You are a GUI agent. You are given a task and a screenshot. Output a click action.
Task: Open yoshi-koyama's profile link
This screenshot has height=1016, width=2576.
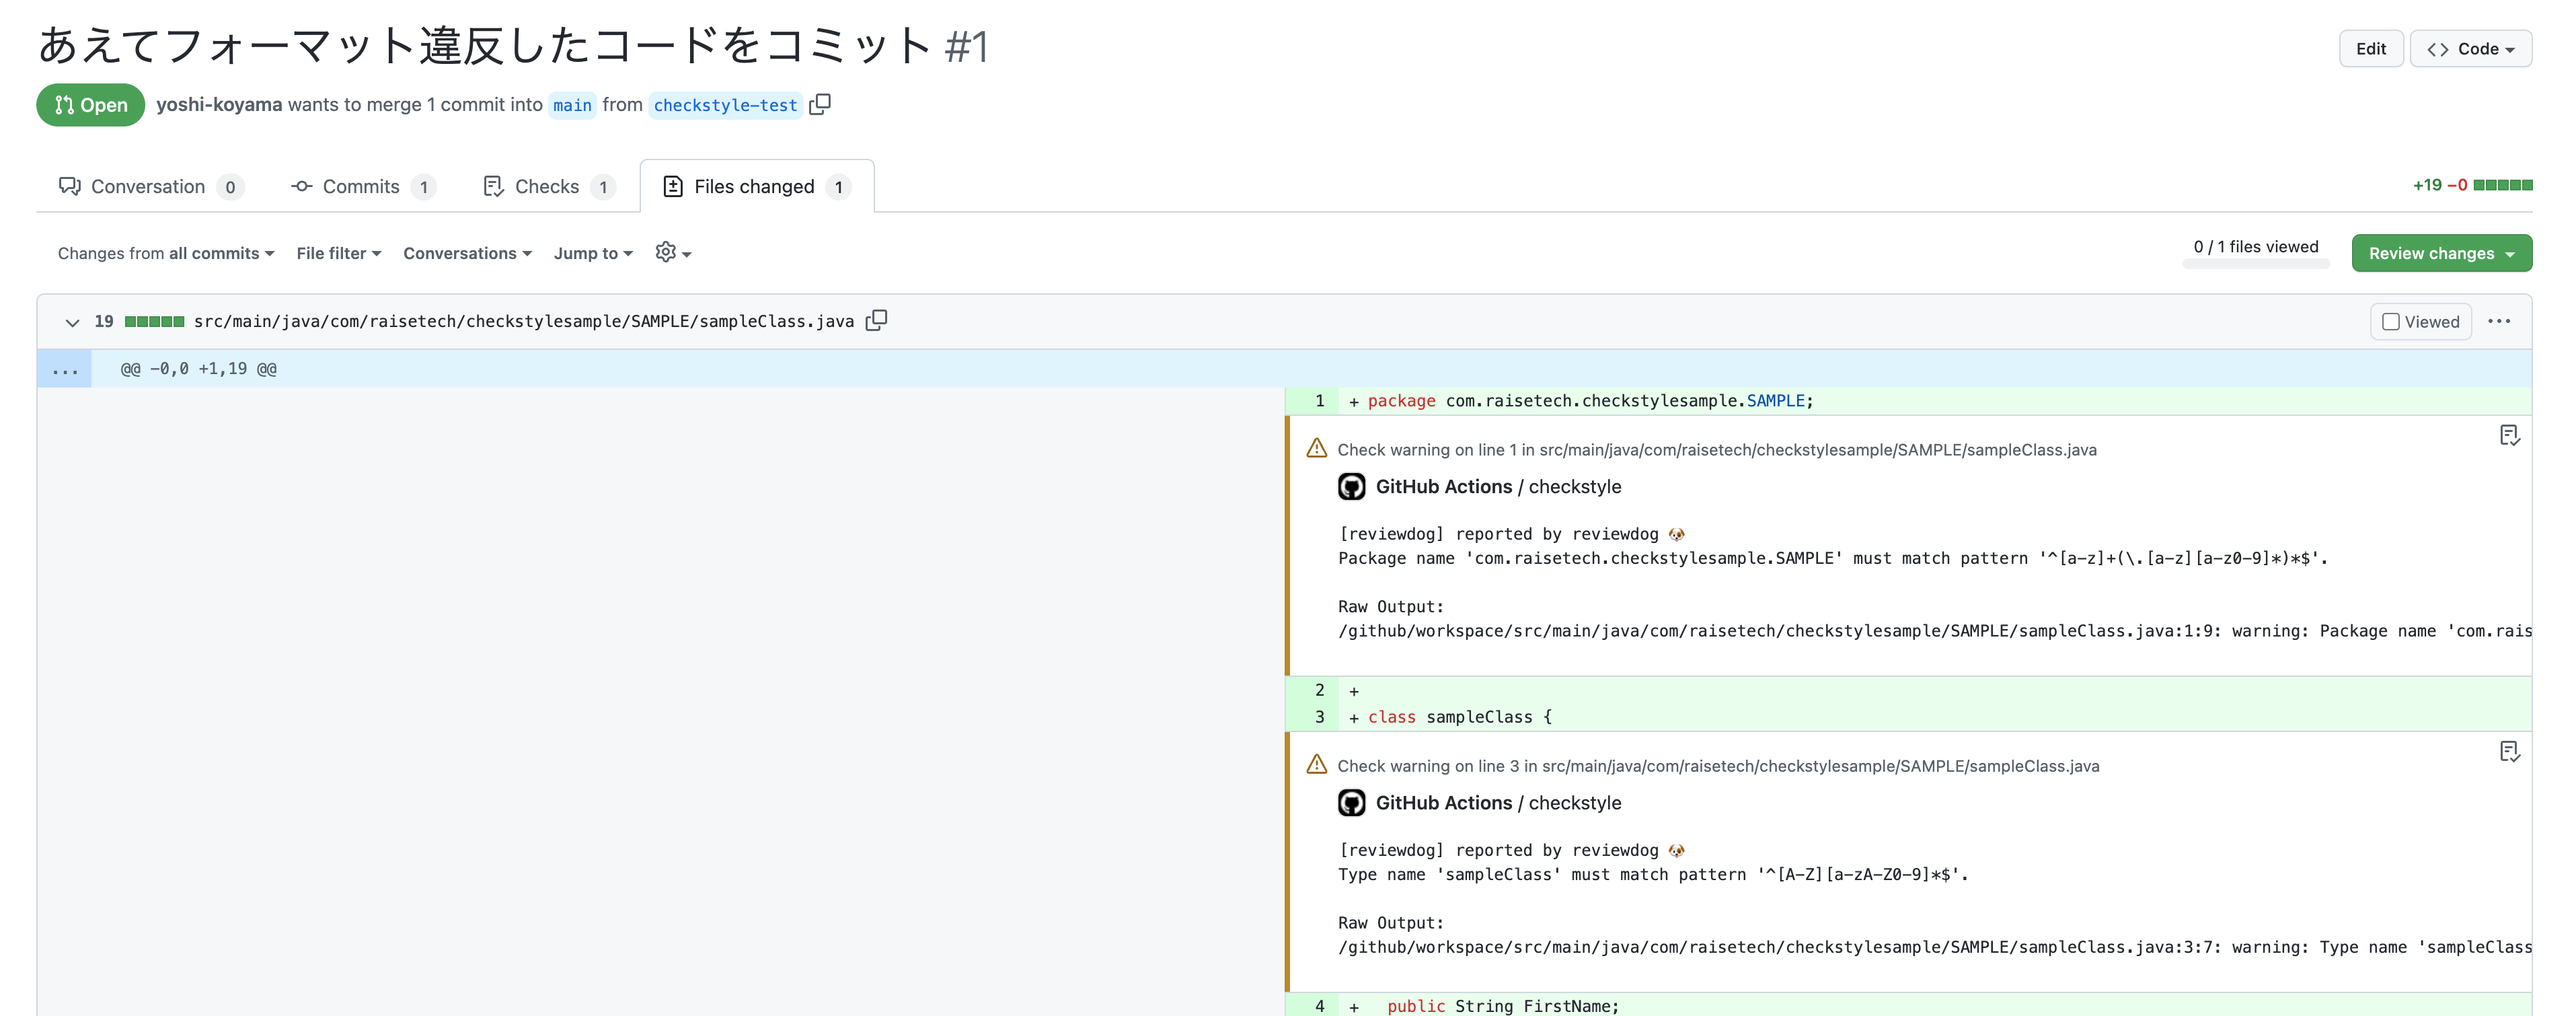219,104
